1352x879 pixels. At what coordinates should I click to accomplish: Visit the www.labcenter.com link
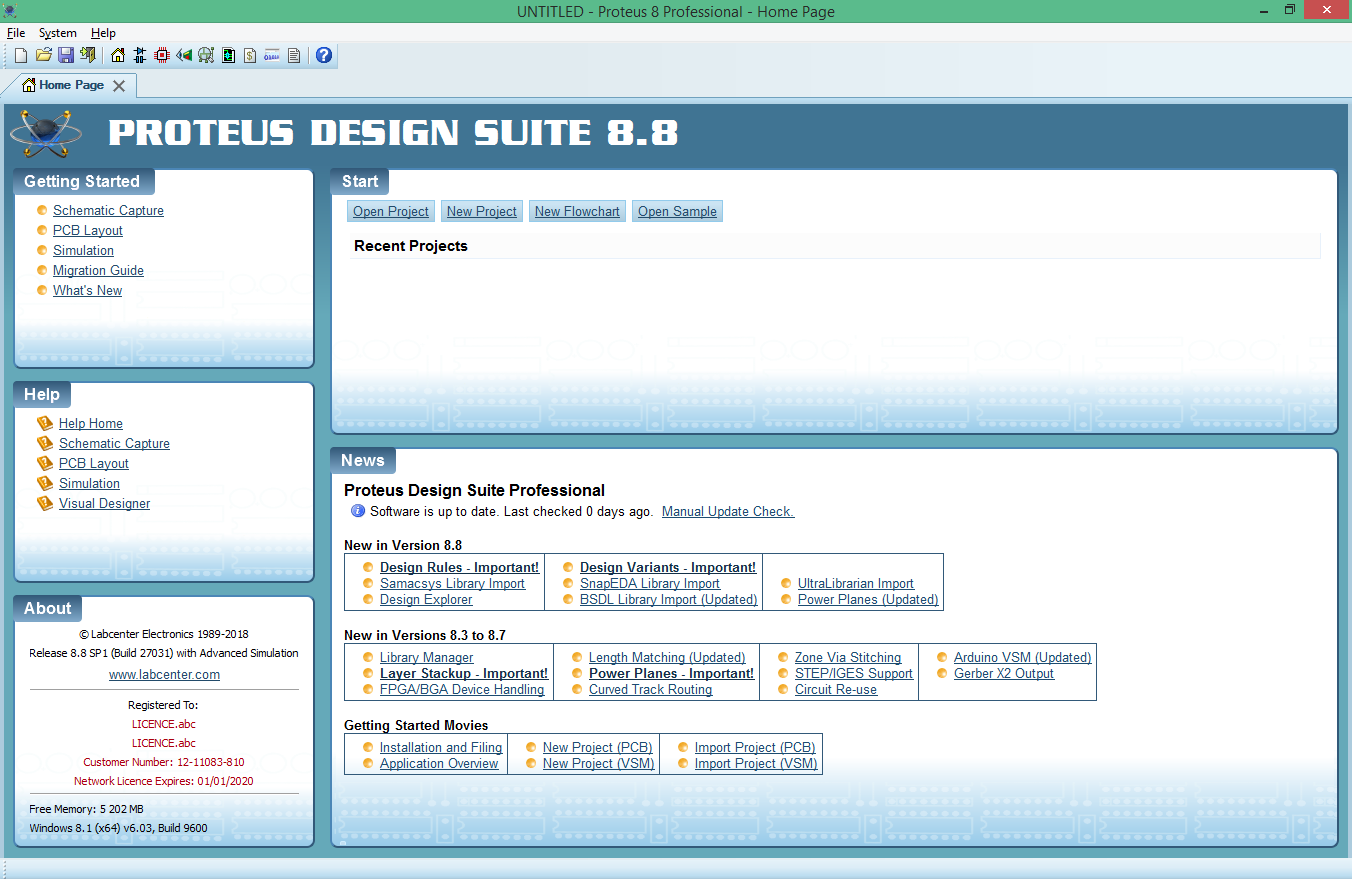(164, 675)
